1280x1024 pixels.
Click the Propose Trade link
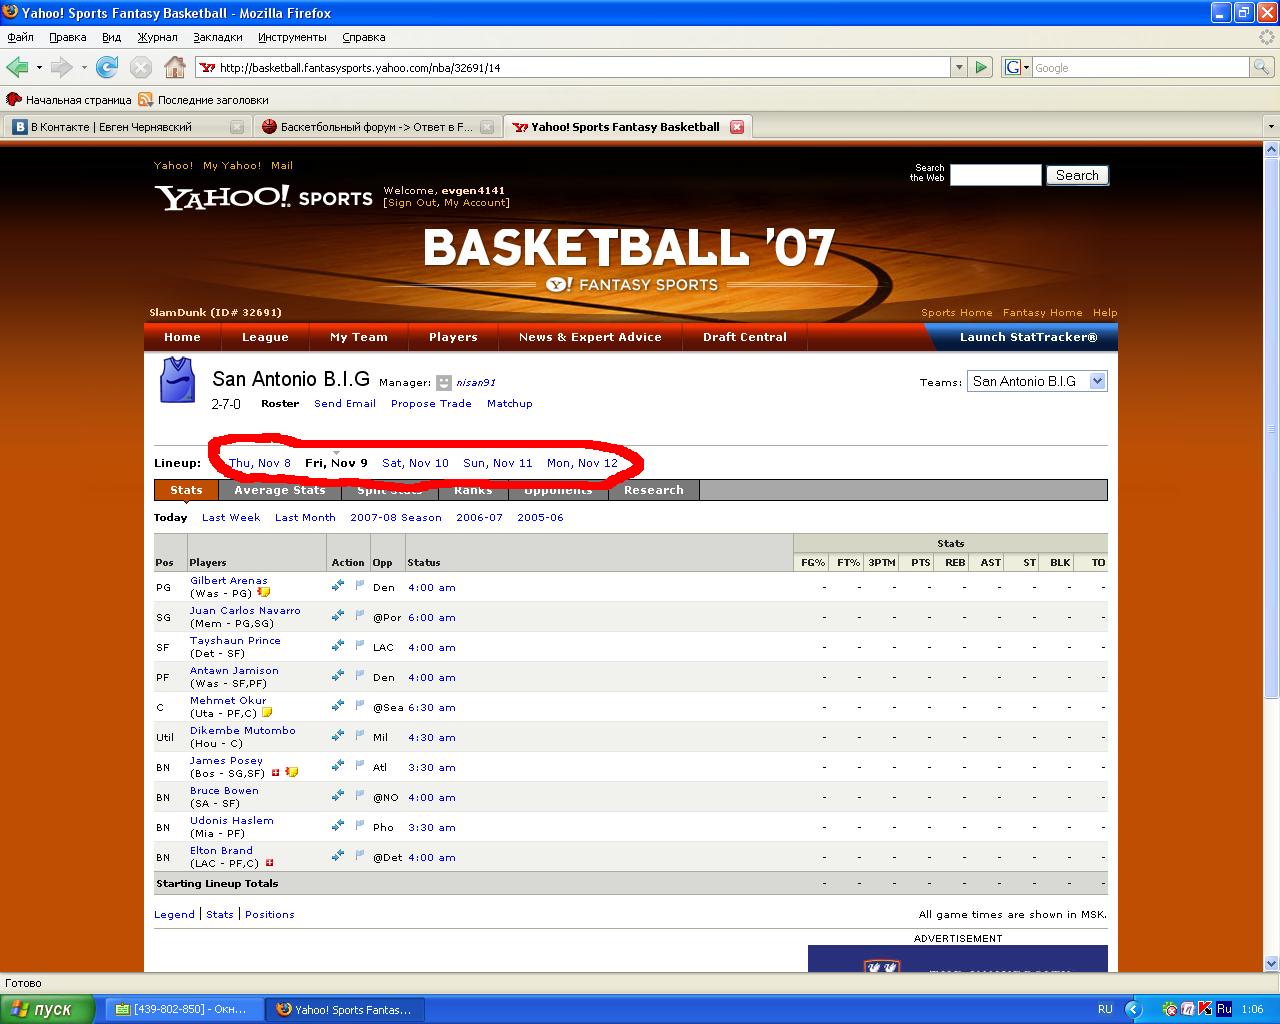[431, 404]
